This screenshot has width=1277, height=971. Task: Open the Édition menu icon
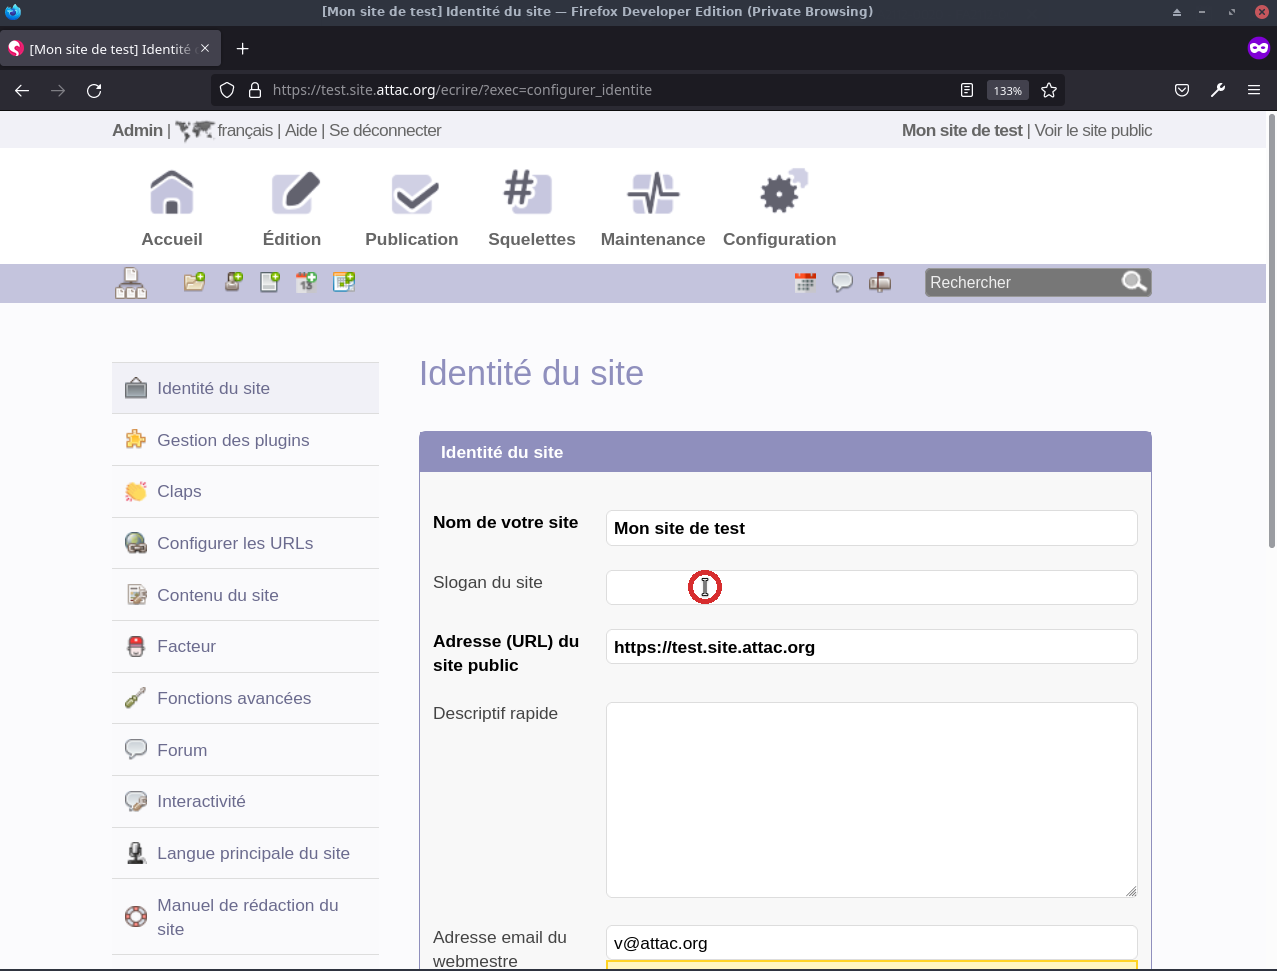click(x=293, y=193)
